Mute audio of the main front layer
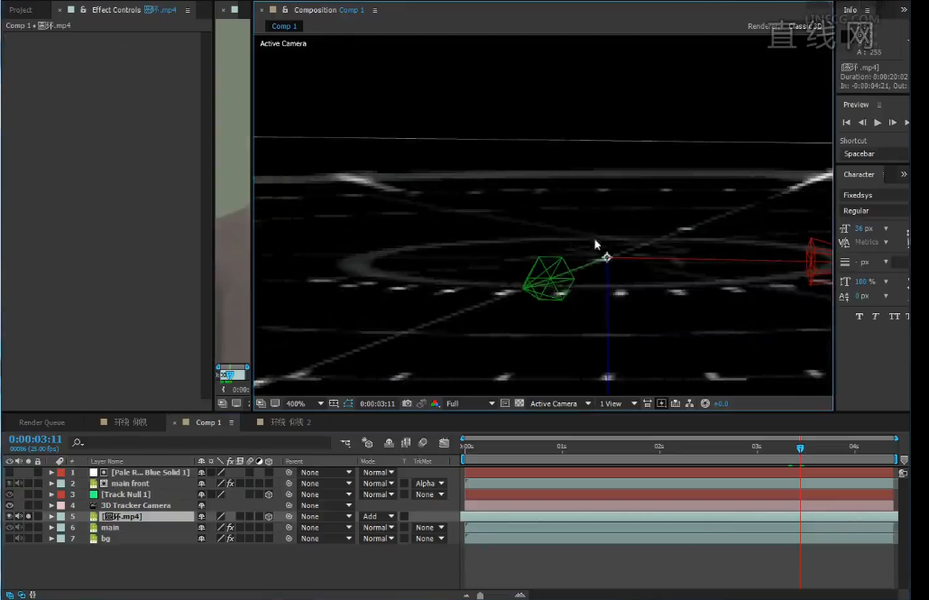 click(19, 483)
